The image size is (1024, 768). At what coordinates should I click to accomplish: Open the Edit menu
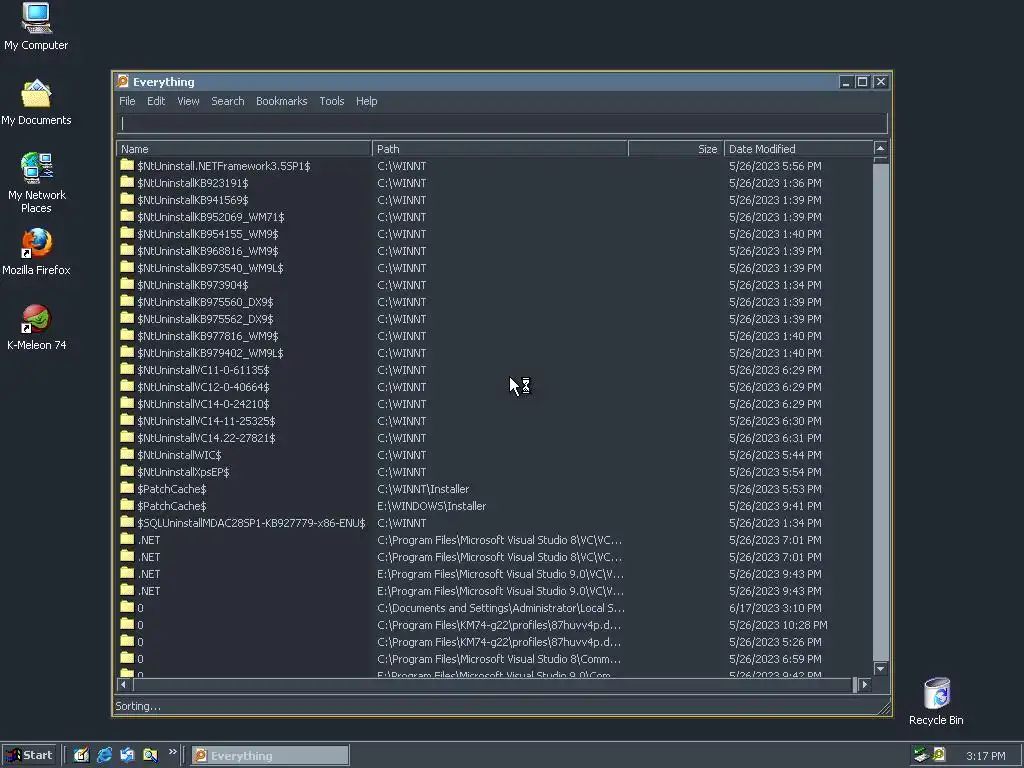pos(156,101)
